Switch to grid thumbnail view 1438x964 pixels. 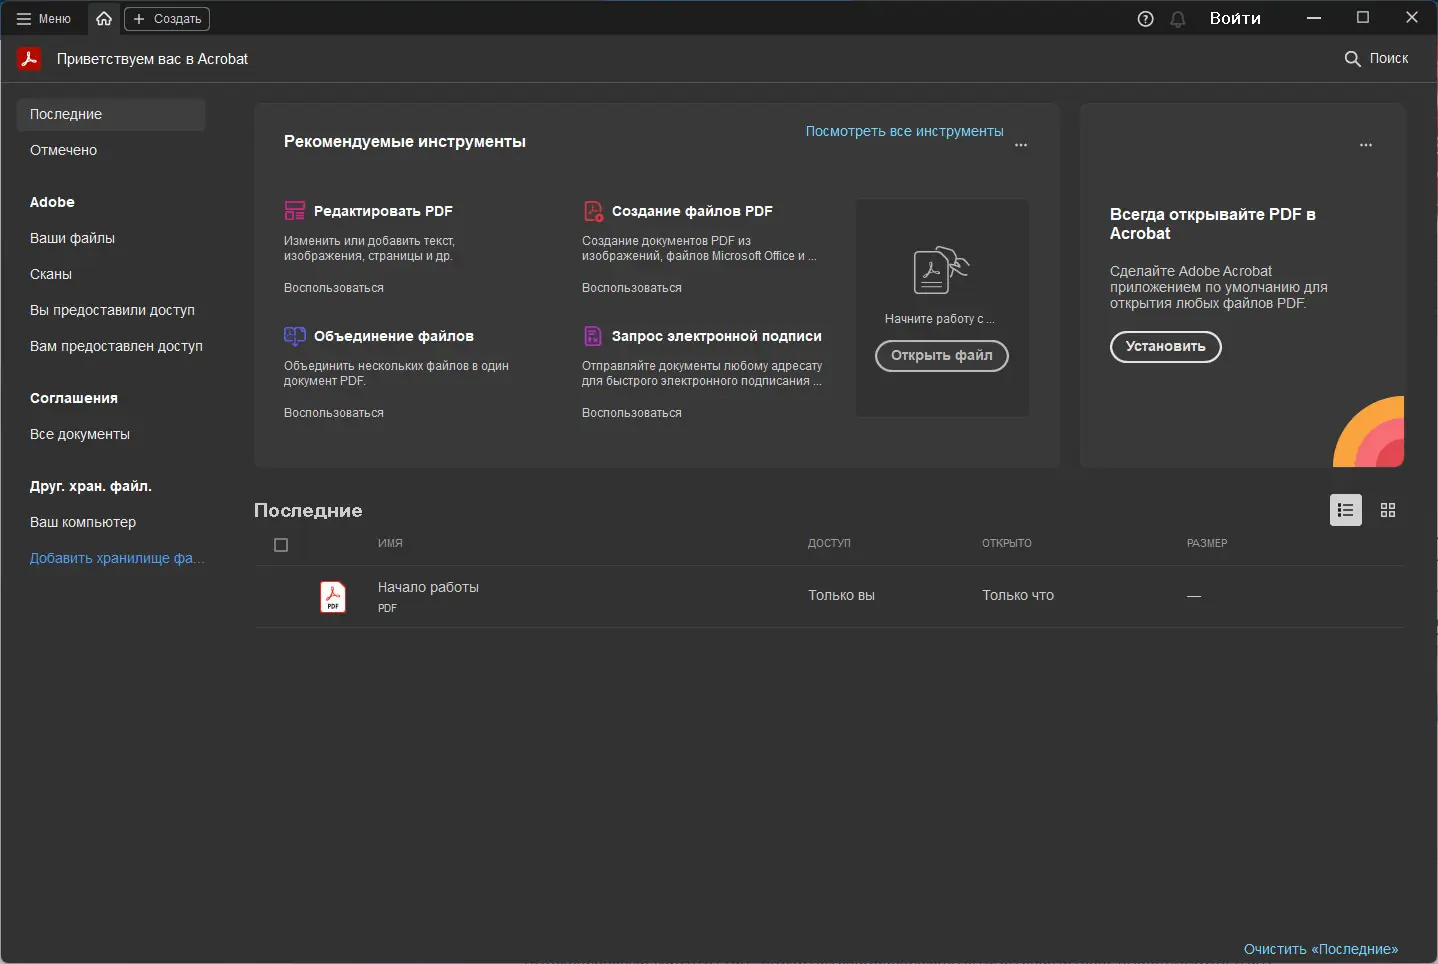coord(1388,510)
